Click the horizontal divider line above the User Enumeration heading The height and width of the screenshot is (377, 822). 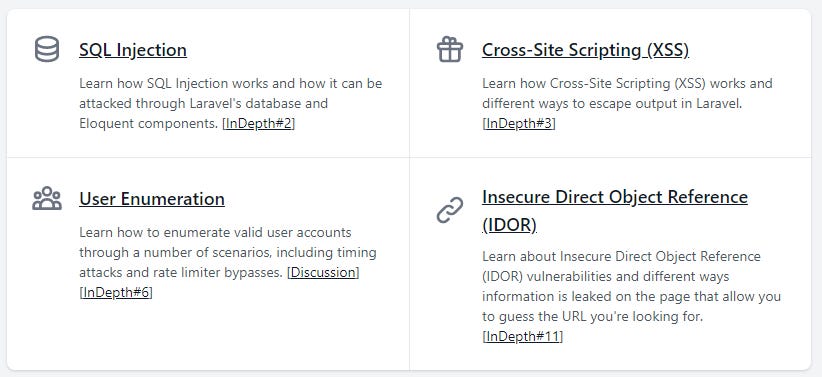tap(208, 157)
